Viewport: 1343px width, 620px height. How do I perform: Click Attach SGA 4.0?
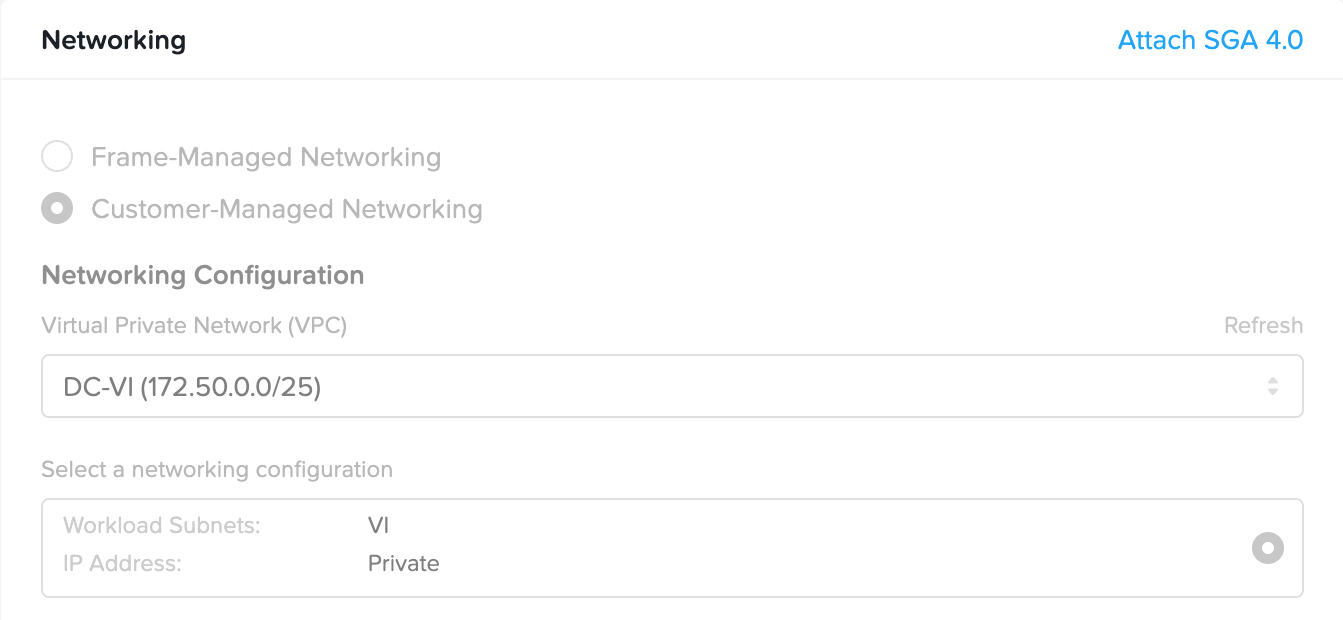[1210, 40]
